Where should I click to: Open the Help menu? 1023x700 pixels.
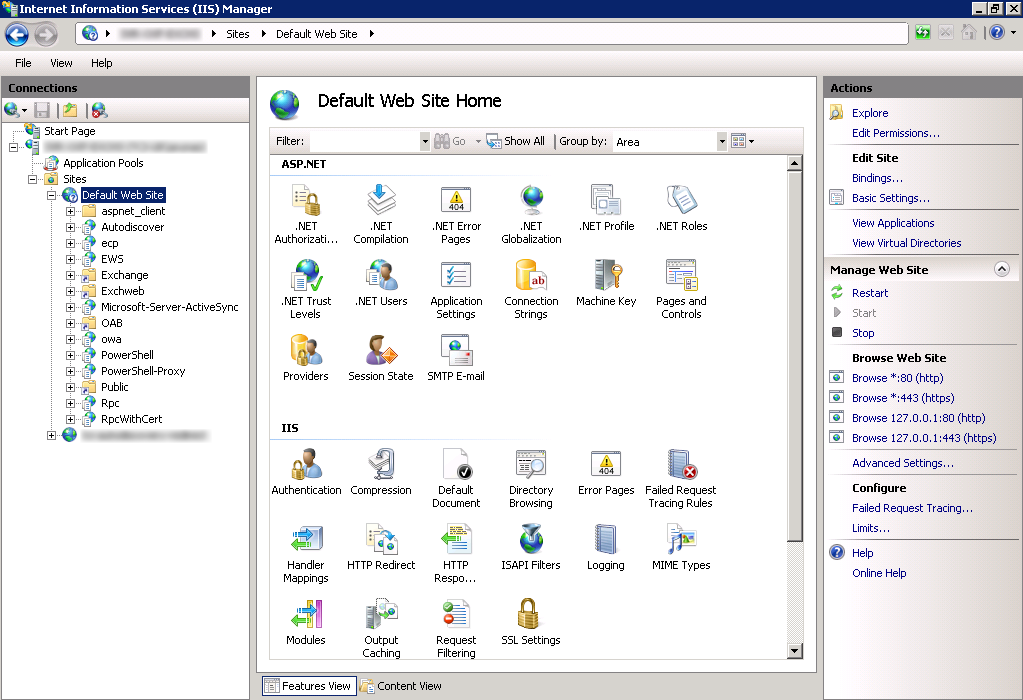click(102, 63)
